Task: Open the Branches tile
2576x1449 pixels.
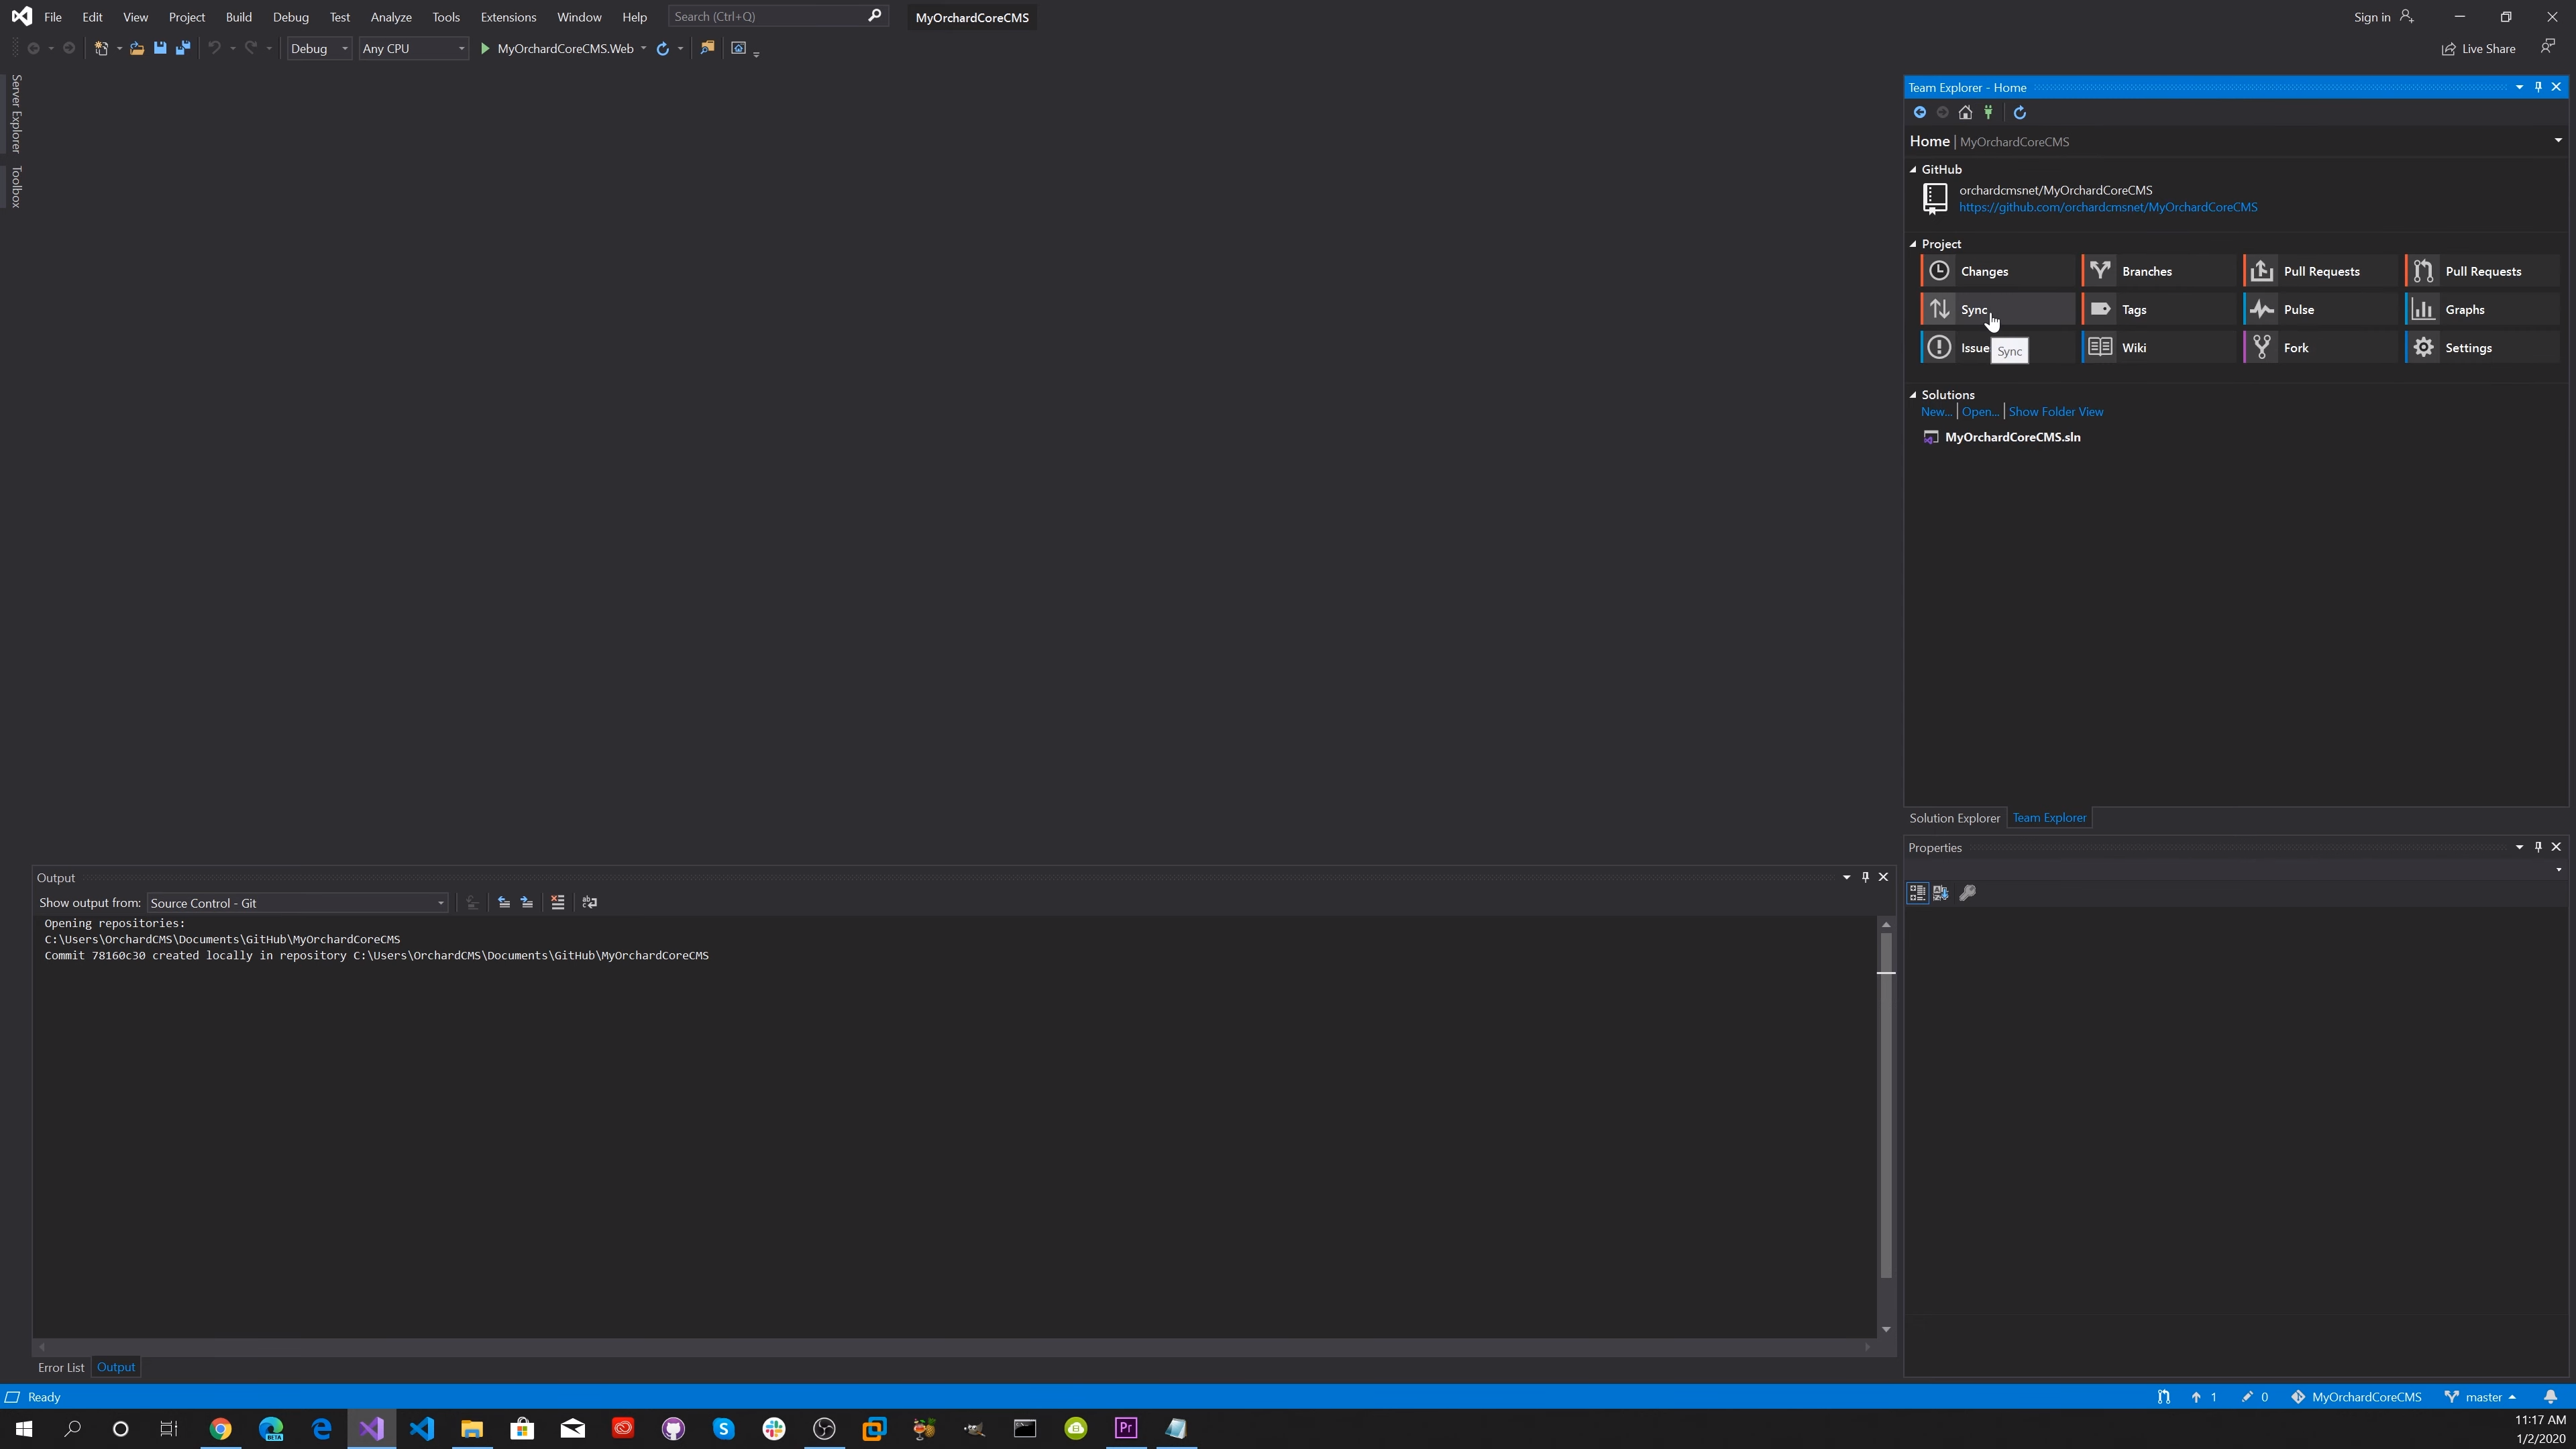Action: coord(2158,271)
